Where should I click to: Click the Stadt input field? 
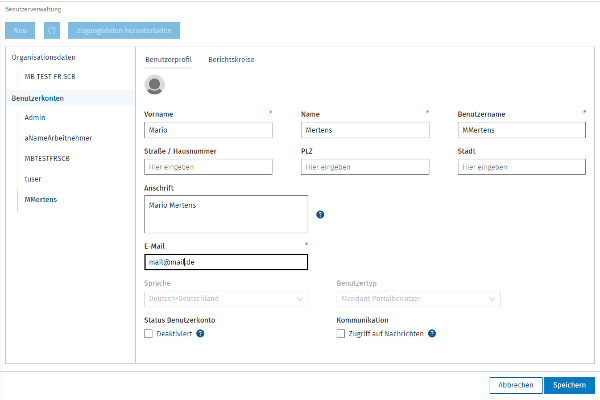tap(522, 167)
